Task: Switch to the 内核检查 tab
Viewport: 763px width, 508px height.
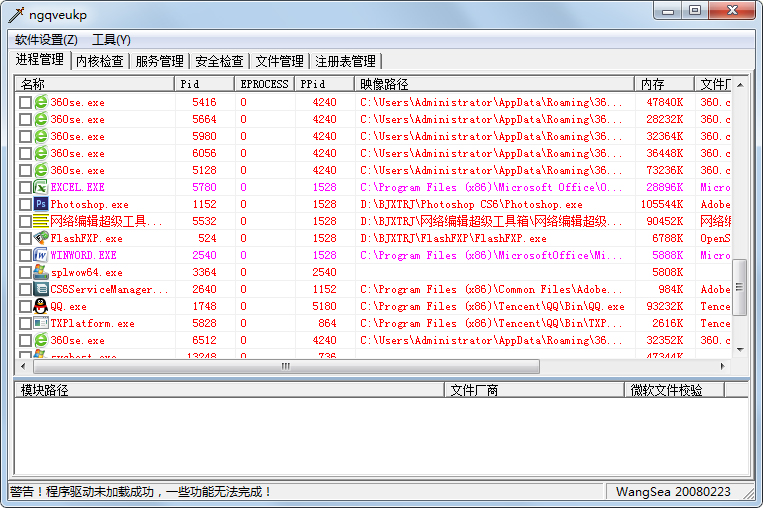Action: pos(100,61)
